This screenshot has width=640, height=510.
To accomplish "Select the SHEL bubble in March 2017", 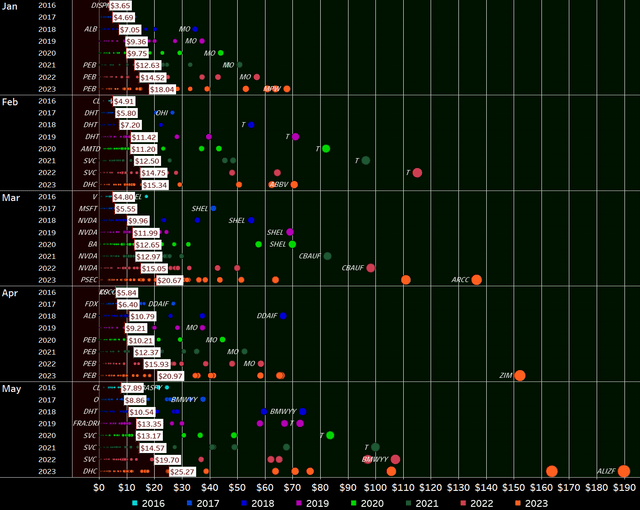I will point(213,208).
